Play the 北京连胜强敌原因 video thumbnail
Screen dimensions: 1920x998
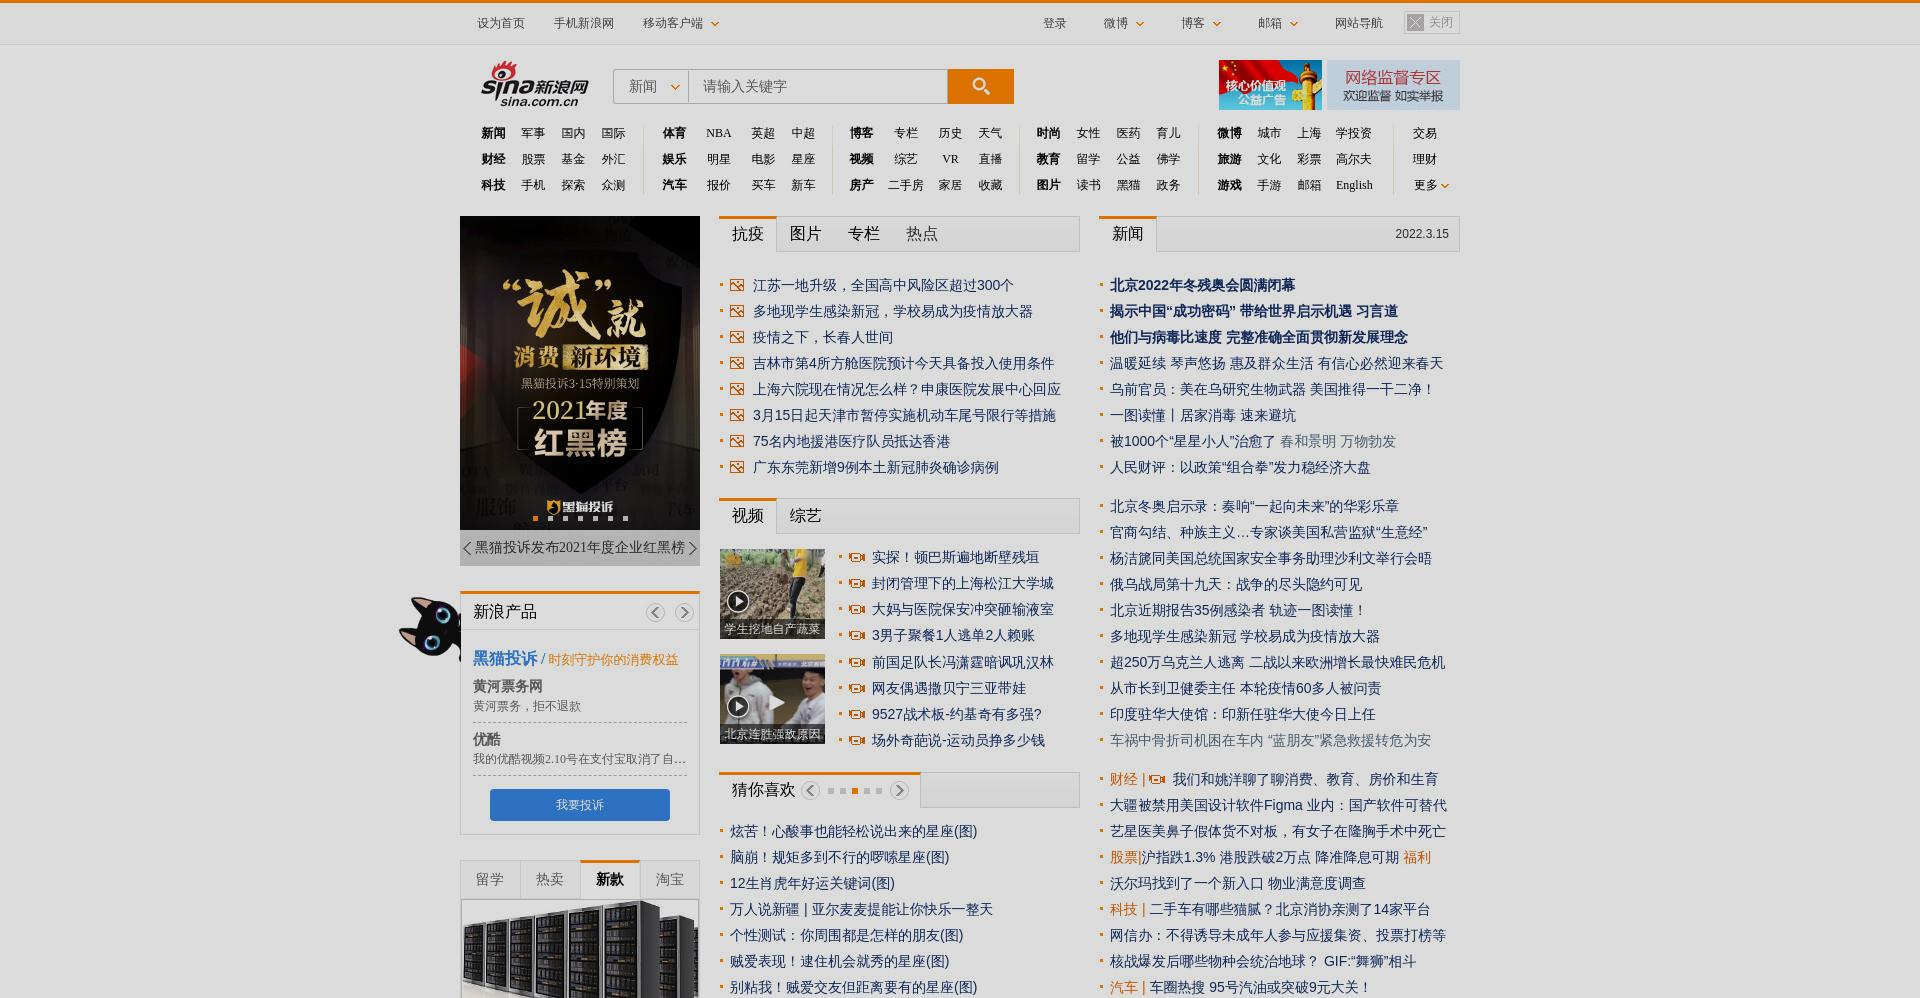pyautogui.click(x=772, y=699)
